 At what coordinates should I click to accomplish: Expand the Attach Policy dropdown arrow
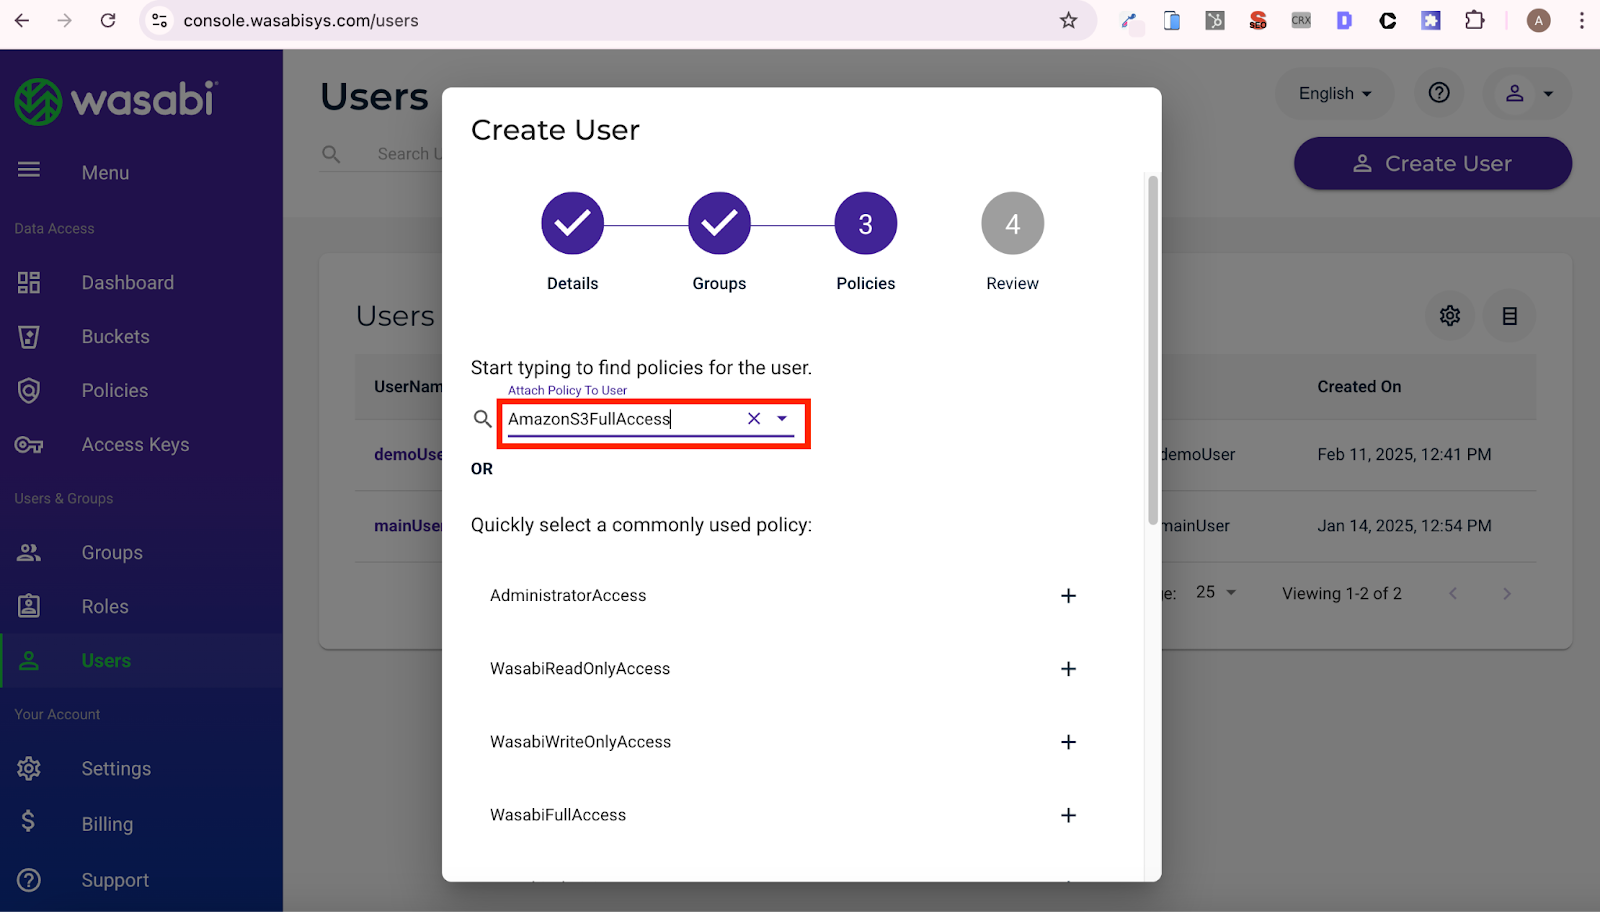point(782,419)
